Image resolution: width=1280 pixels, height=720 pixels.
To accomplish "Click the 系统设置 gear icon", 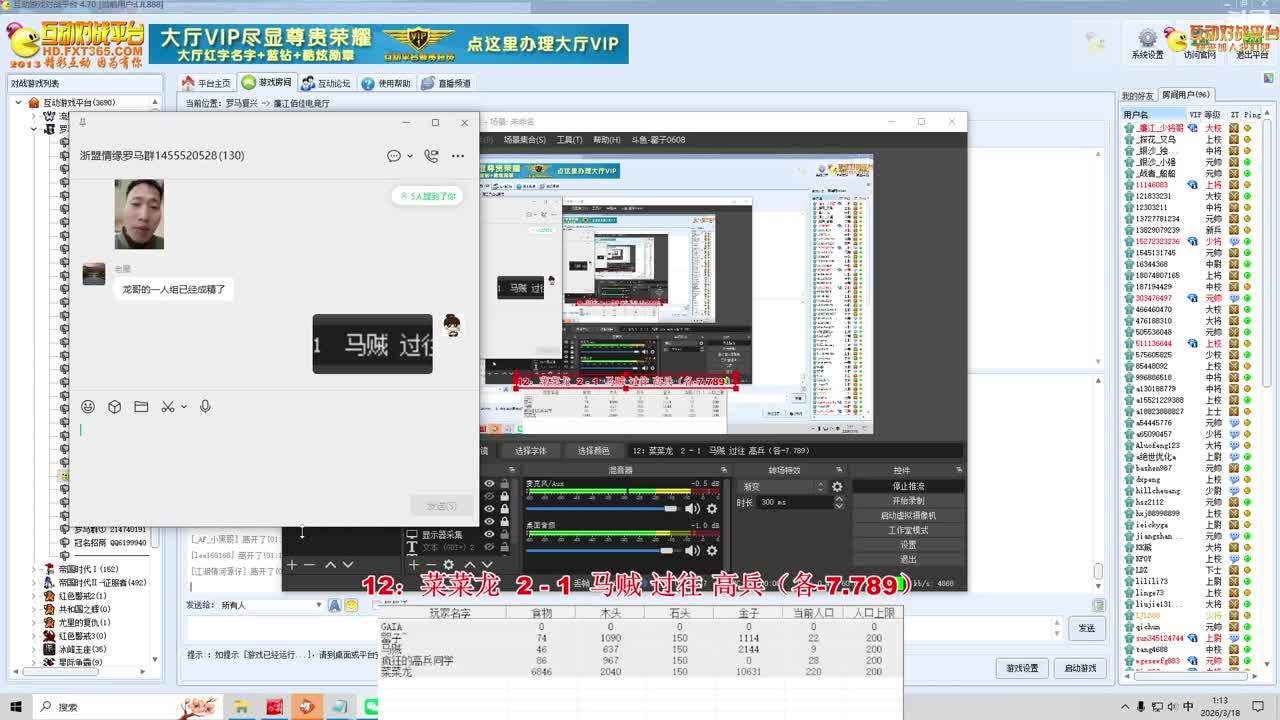I will (1147, 40).
